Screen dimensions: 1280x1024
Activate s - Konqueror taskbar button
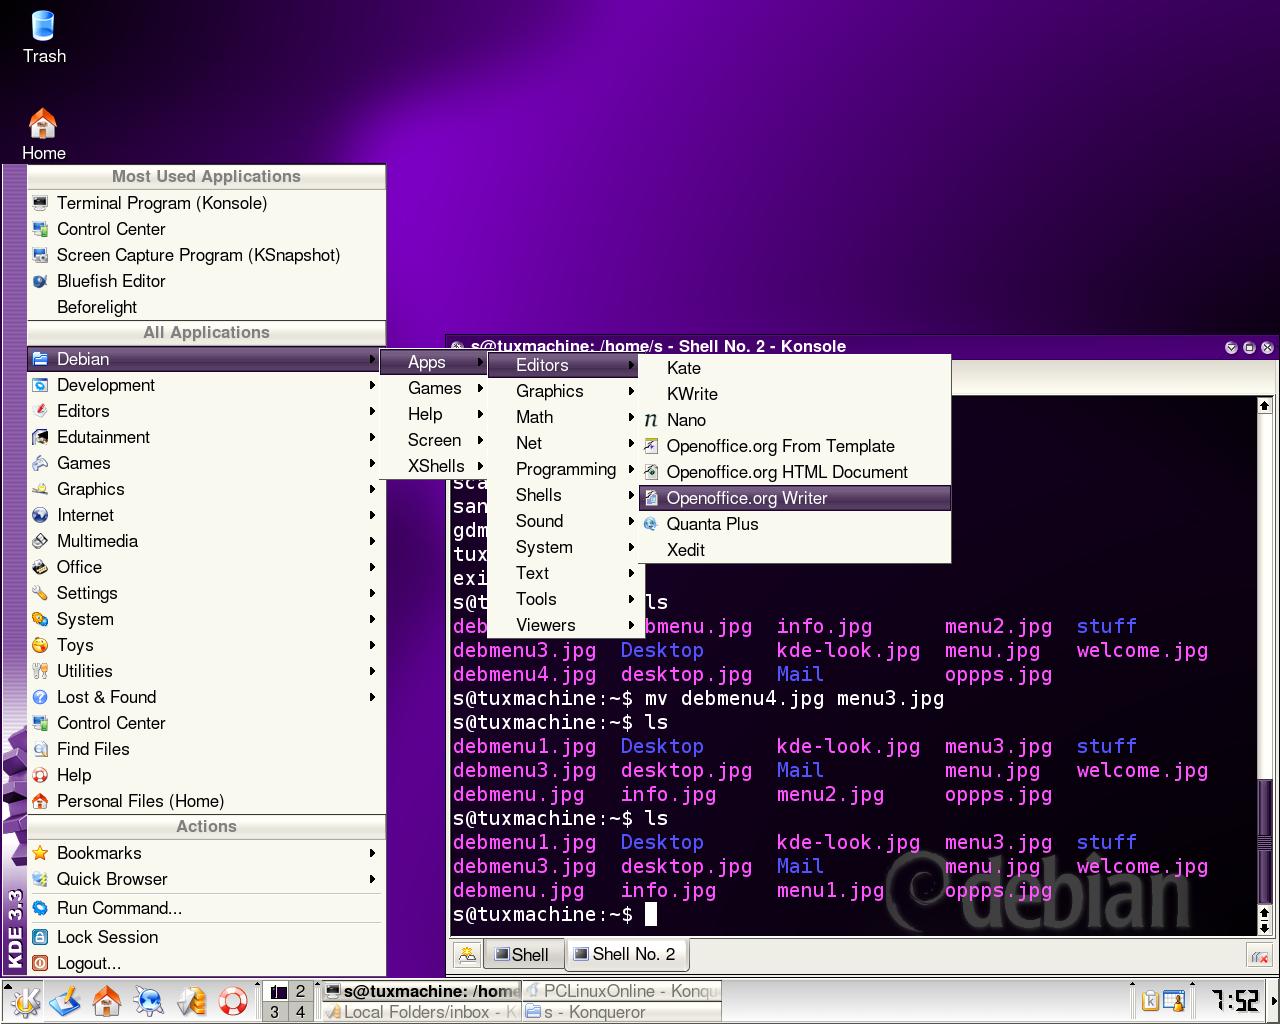tap(620, 1012)
